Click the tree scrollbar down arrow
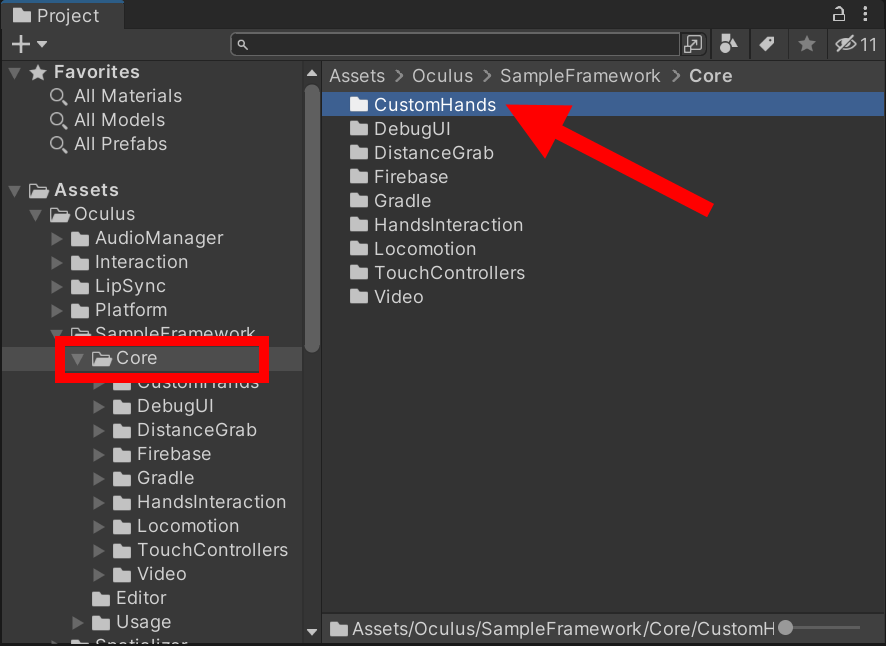 tap(312, 632)
